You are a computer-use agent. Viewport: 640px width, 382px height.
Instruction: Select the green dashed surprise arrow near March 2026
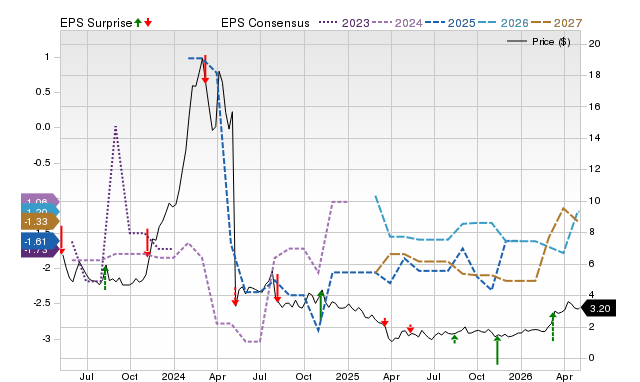(x=553, y=326)
